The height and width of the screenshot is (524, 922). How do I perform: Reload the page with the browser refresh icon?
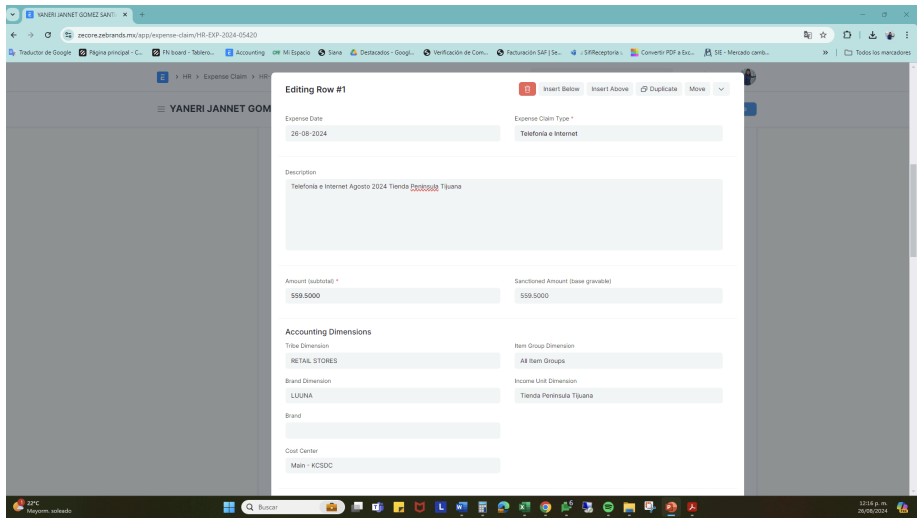click(47, 35)
